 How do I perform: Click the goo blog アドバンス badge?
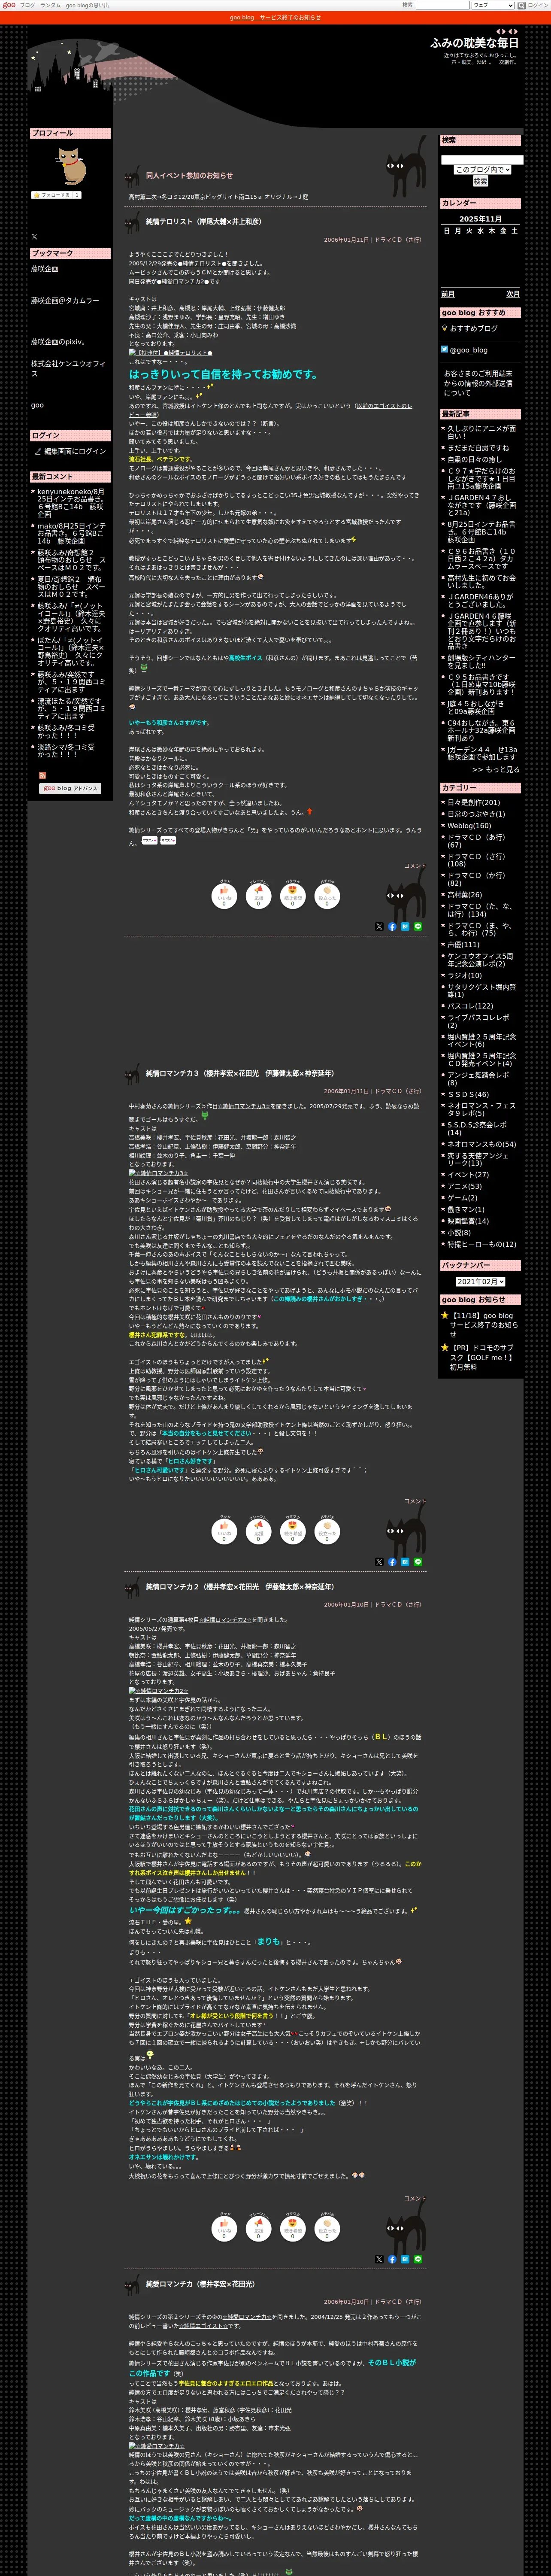coord(70,788)
